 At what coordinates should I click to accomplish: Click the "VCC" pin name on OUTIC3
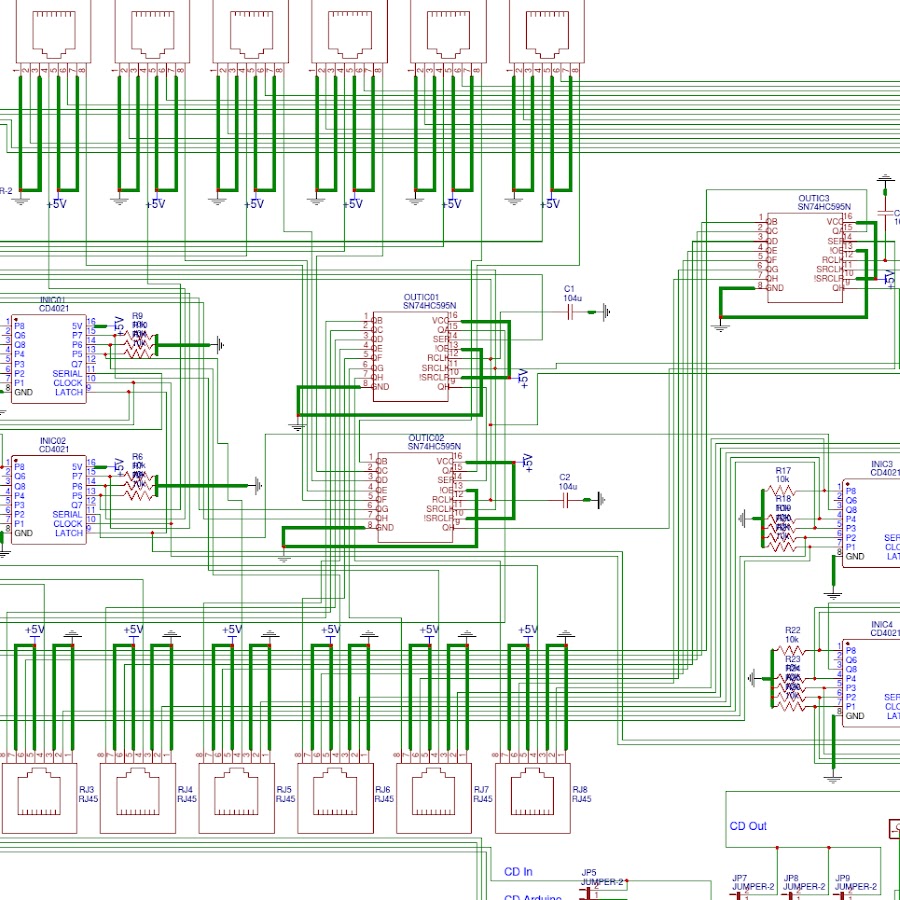point(835,222)
